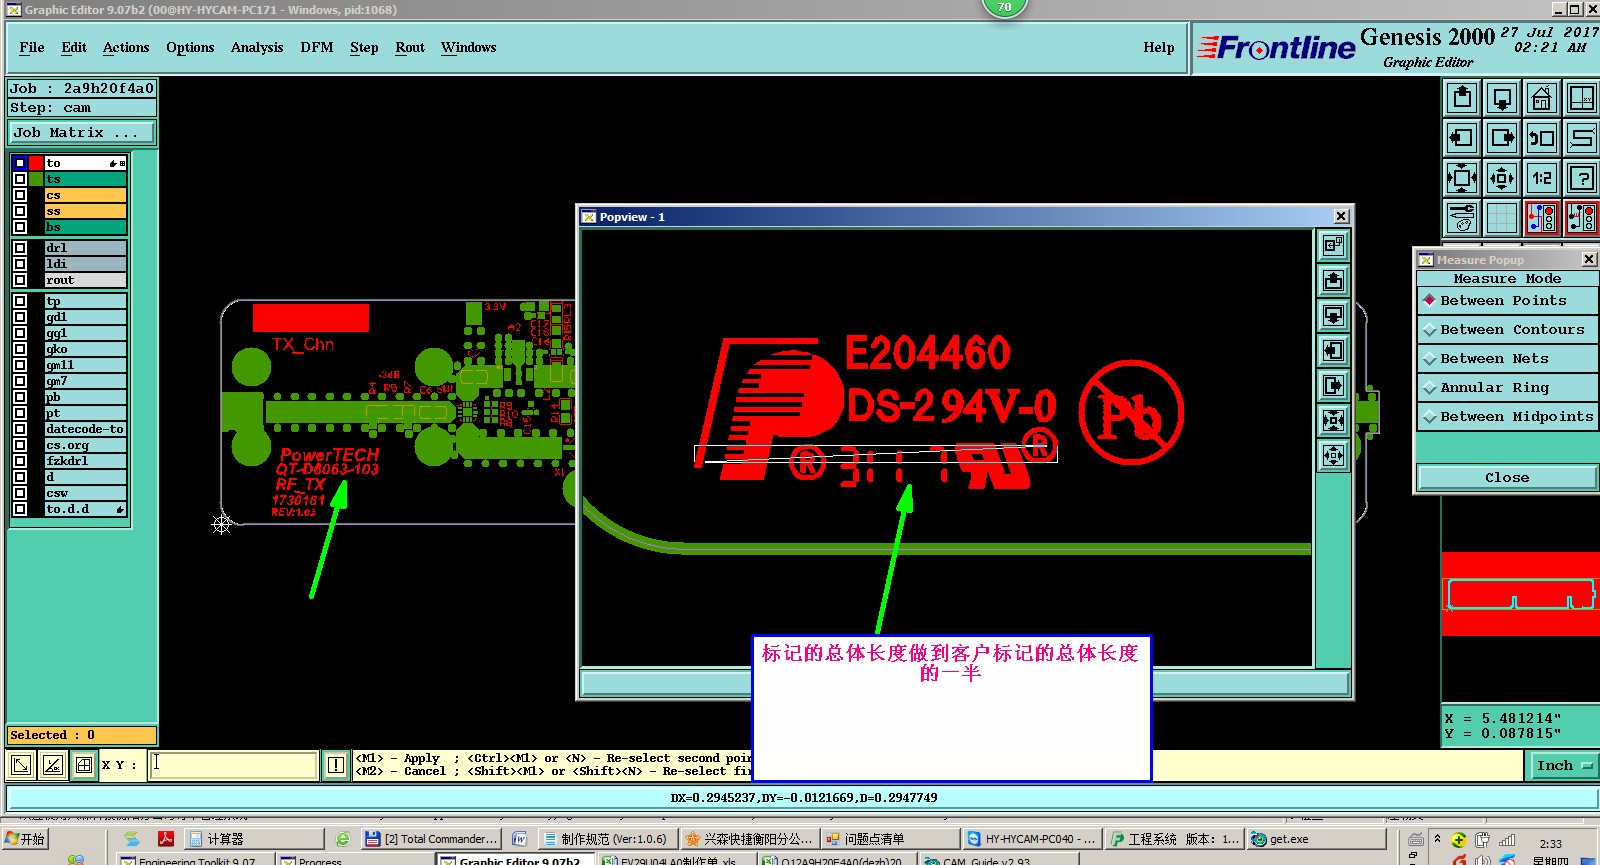Click the green color swatch of layer ts
The image size is (1600, 865).
point(36,179)
